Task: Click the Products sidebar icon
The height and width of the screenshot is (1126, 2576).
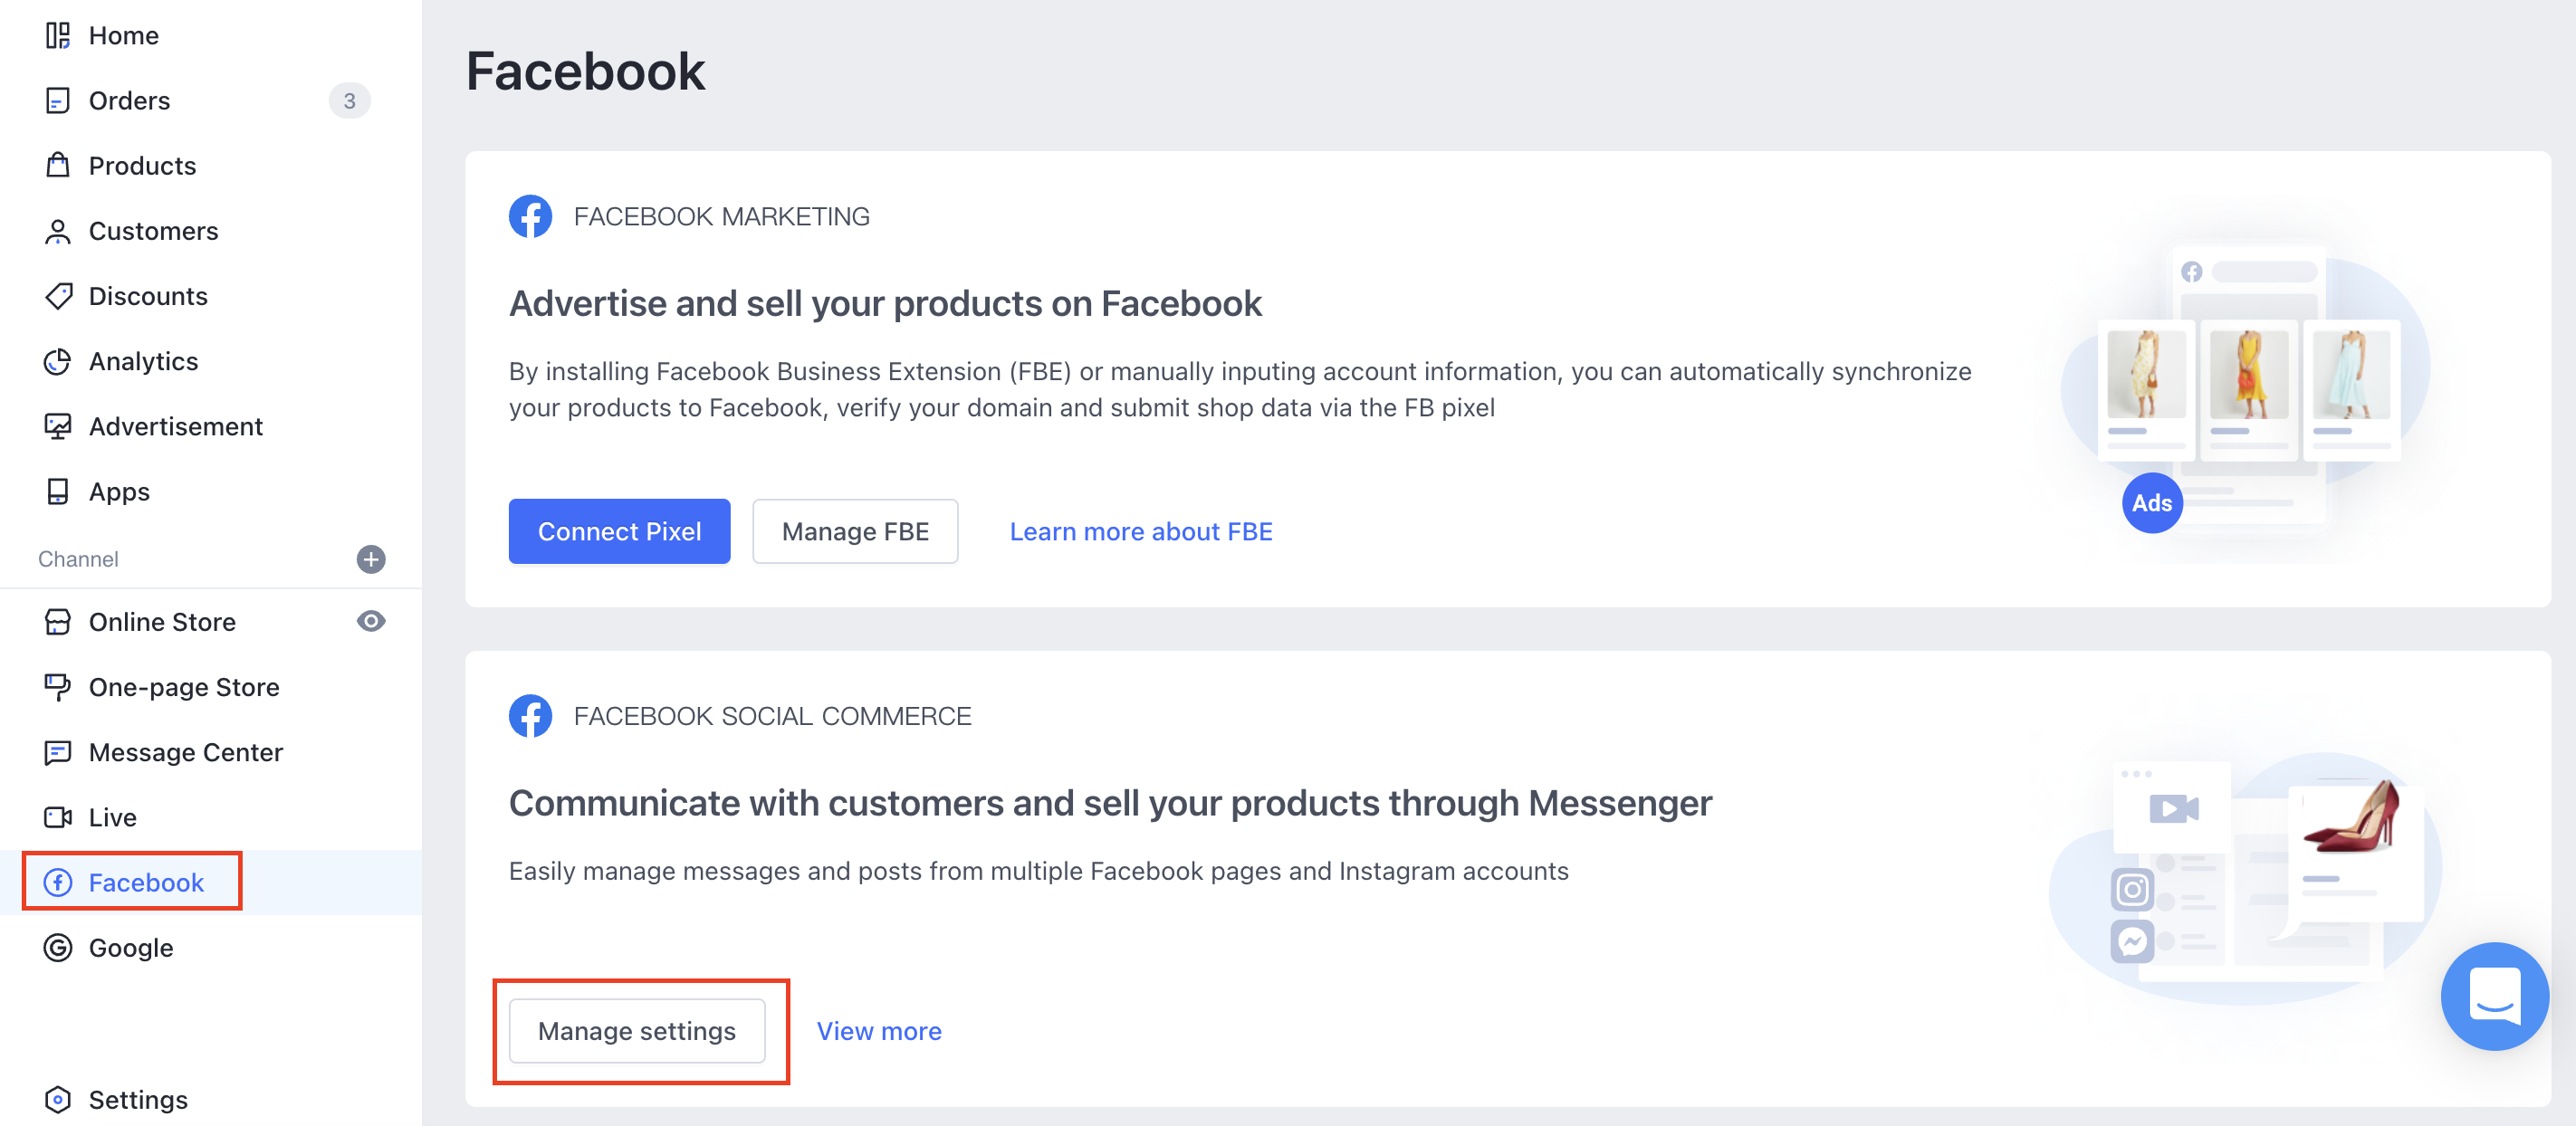Action: (x=58, y=166)
